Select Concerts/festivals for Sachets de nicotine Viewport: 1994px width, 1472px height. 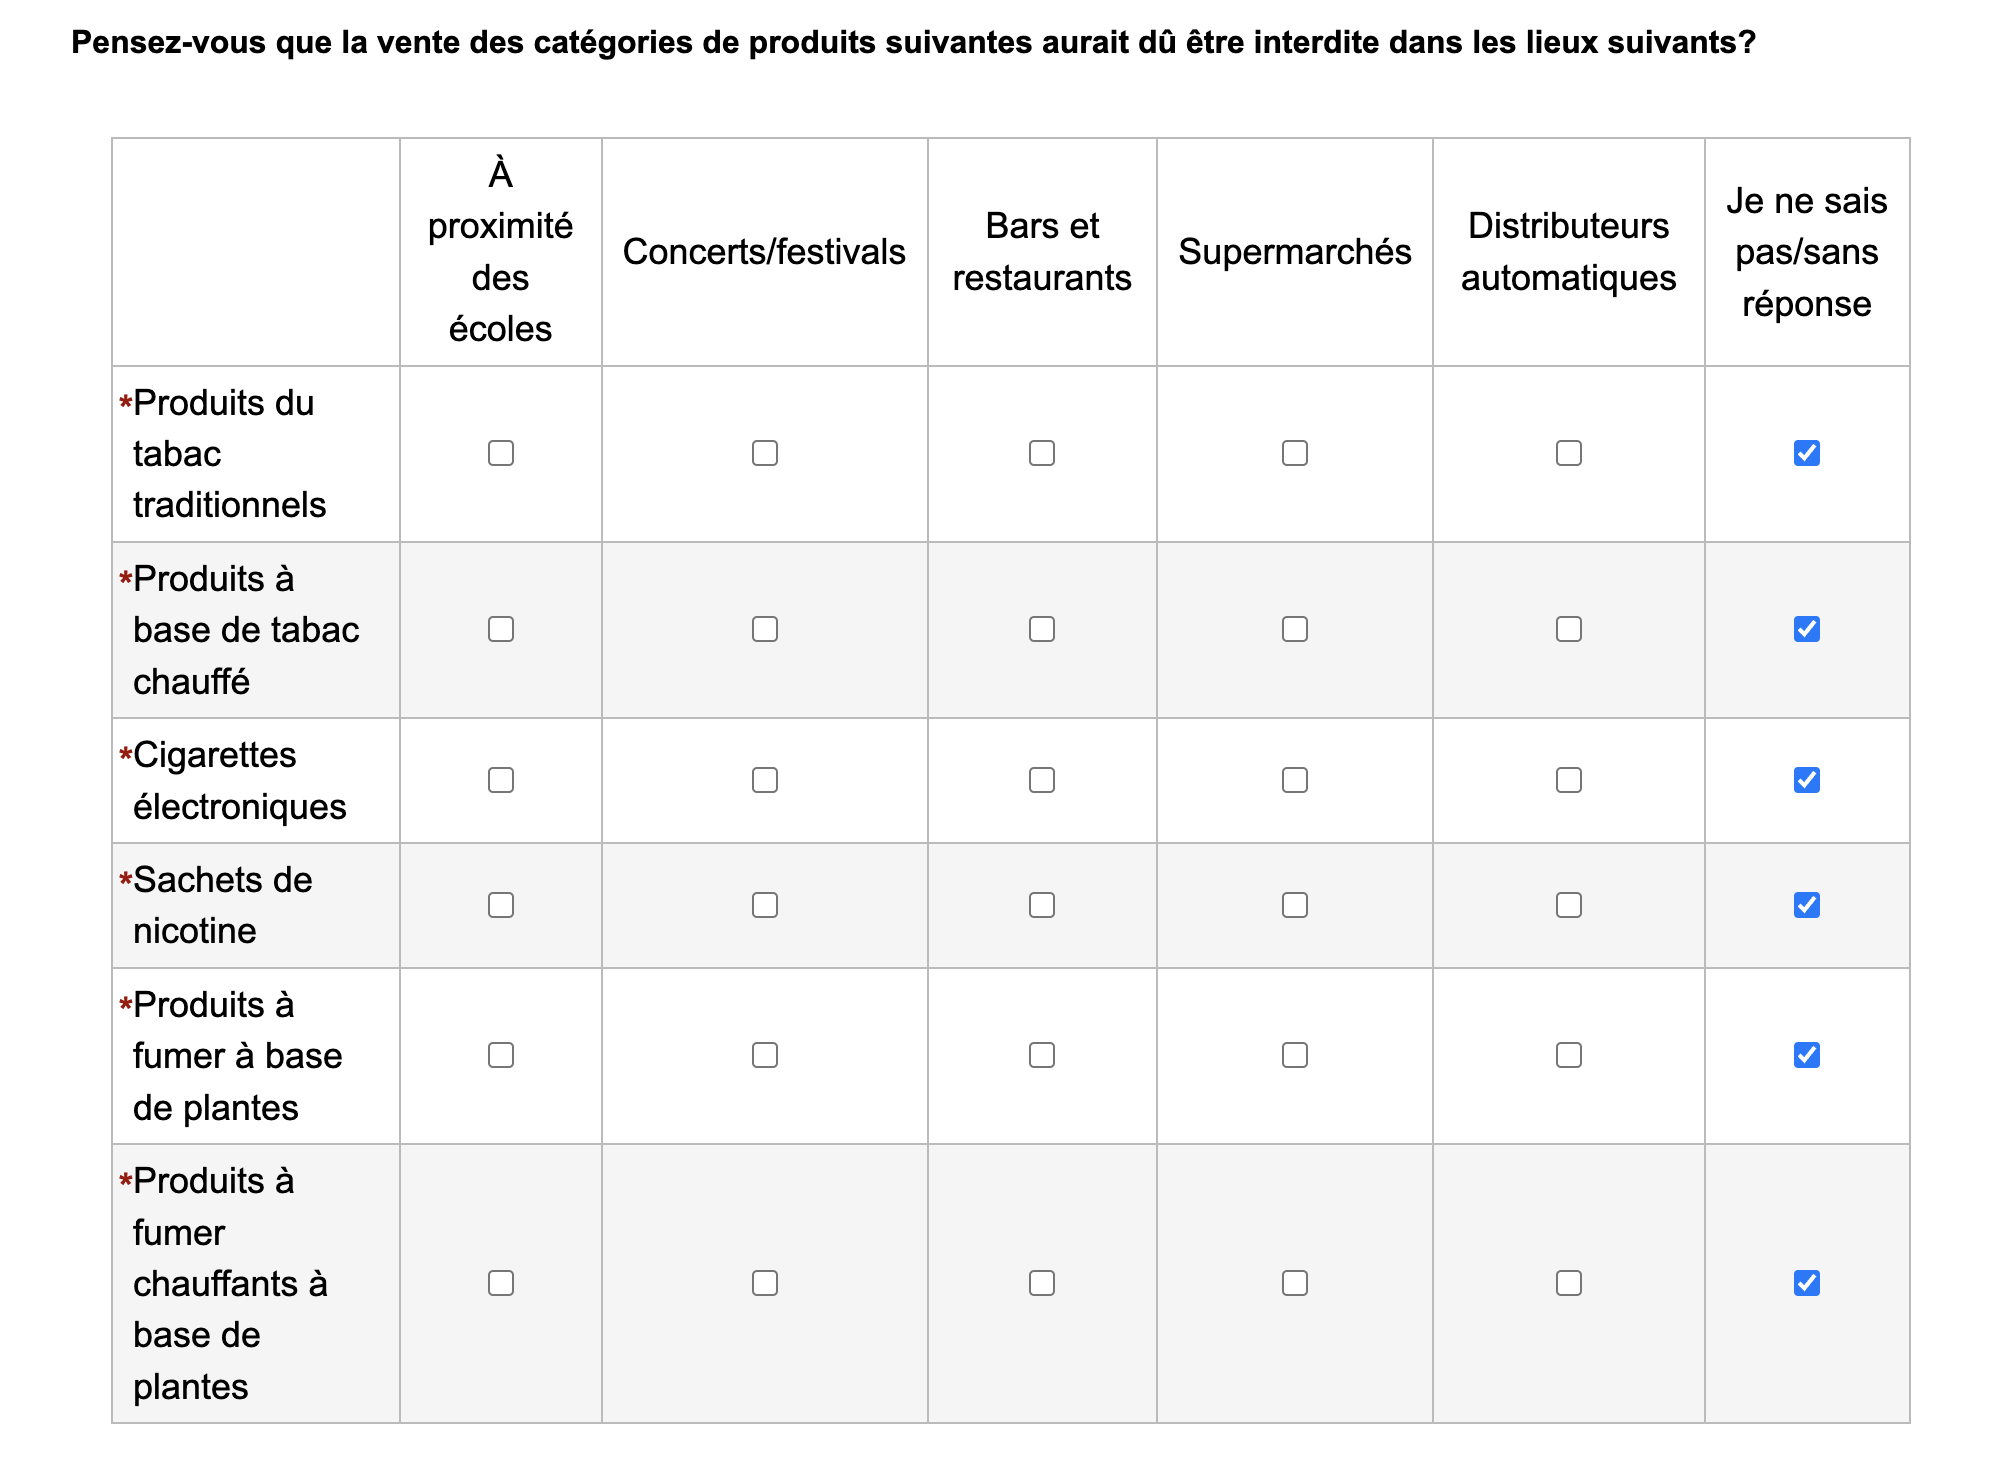765,905
